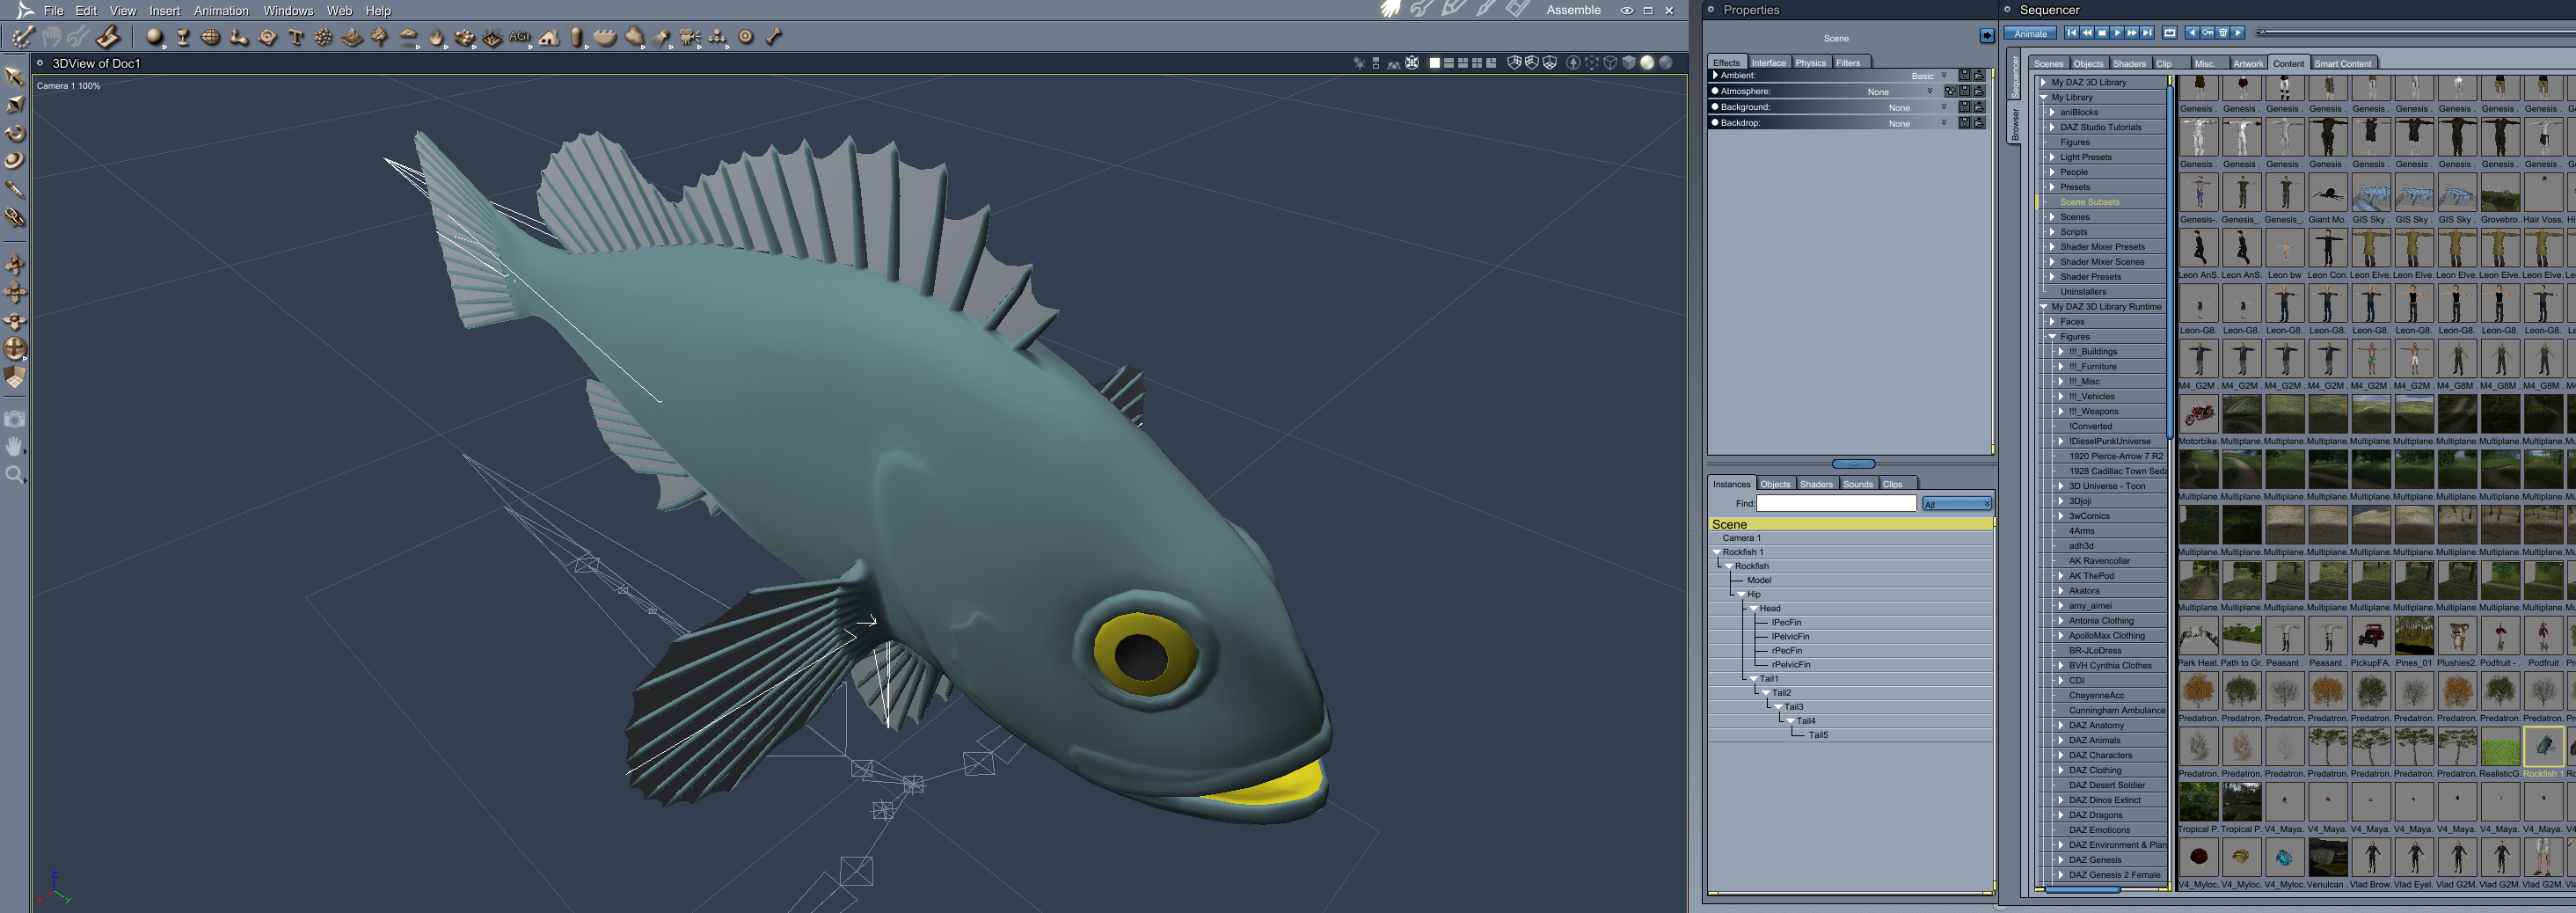Select the pan hand tool in left toolbar
This screenshot has width=2576, height=913.
tap(15, 446)
